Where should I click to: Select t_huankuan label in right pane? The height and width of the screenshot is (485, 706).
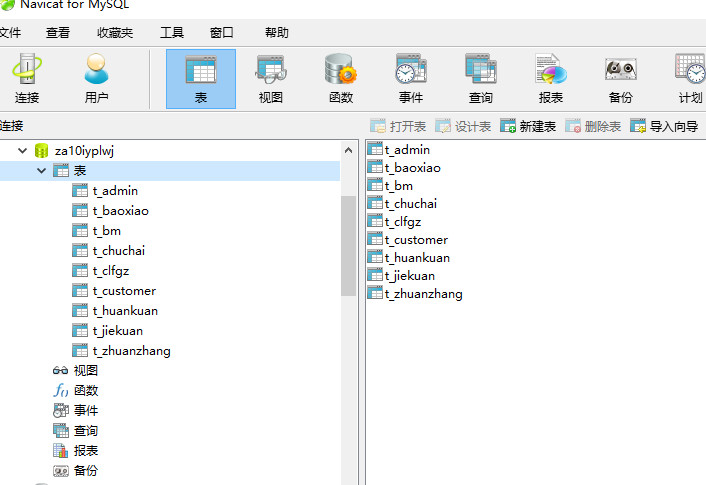417,258
